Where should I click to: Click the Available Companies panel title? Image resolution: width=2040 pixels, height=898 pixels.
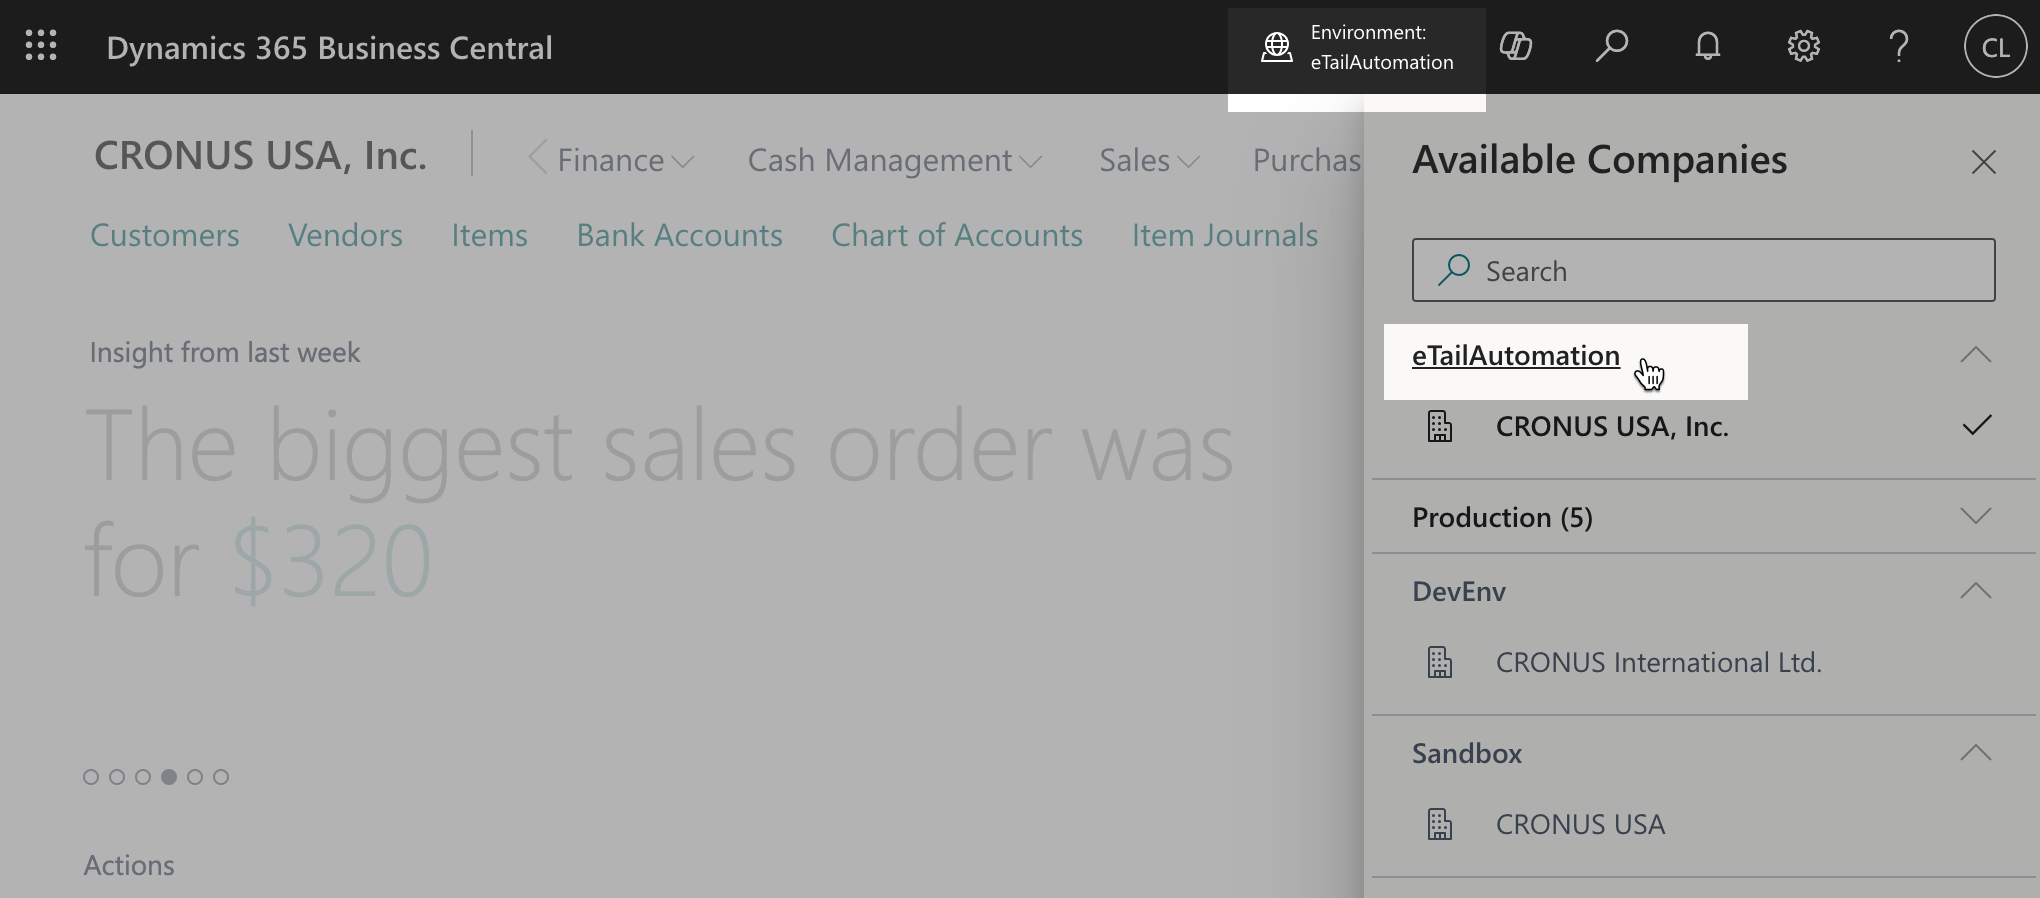coord(1599,160)
